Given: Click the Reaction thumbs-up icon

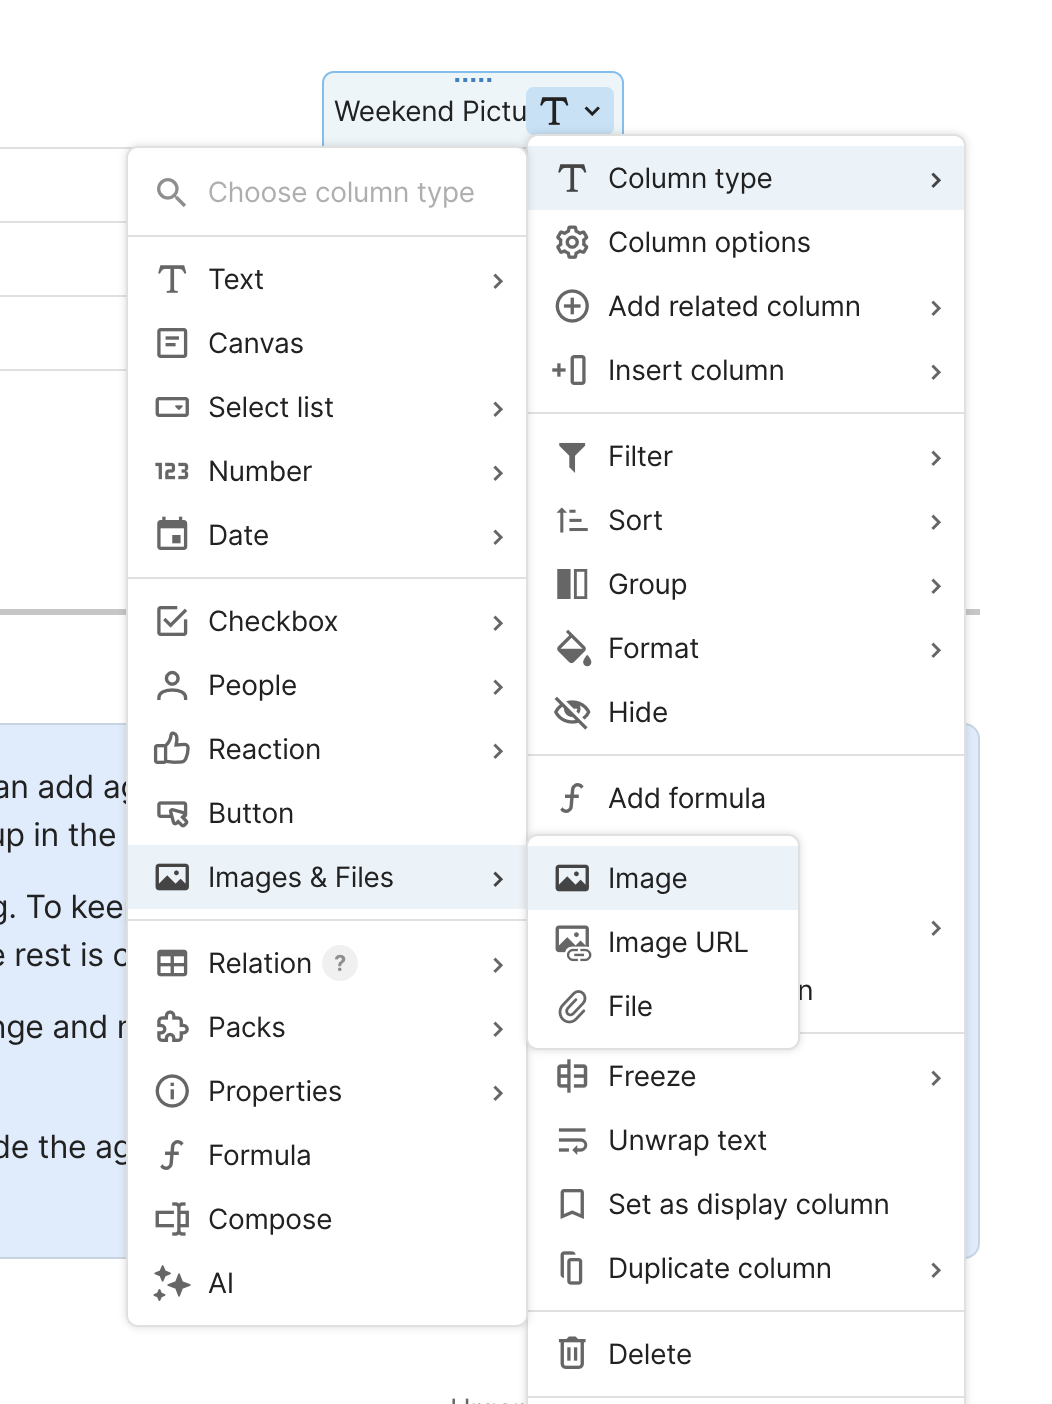Looking at the screenshot, I should point(172,749).
